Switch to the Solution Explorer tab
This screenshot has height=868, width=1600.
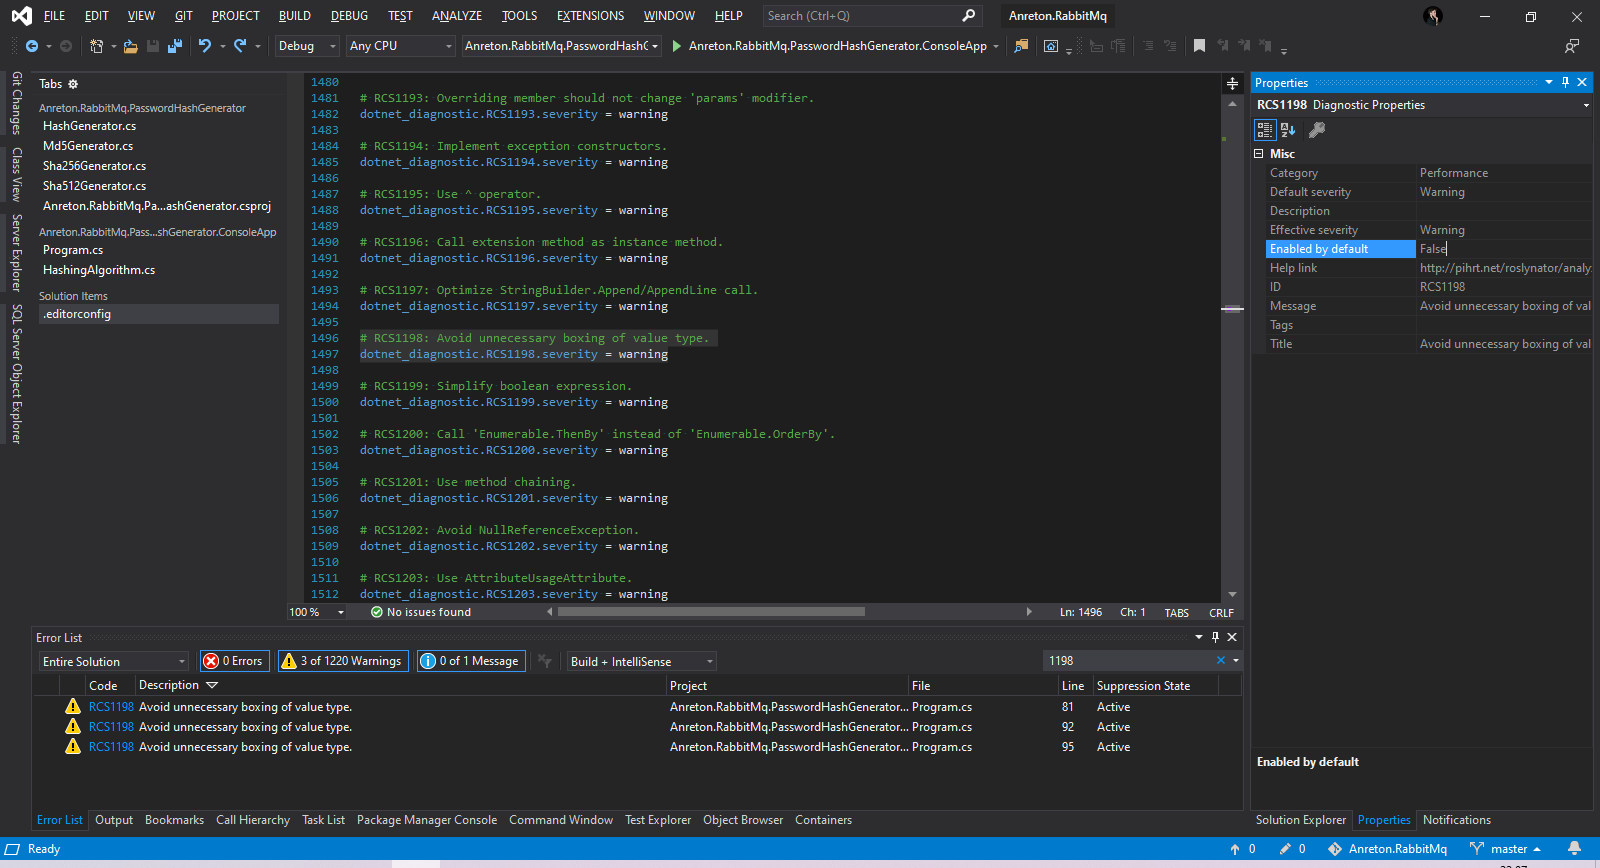pos(1301,820)
